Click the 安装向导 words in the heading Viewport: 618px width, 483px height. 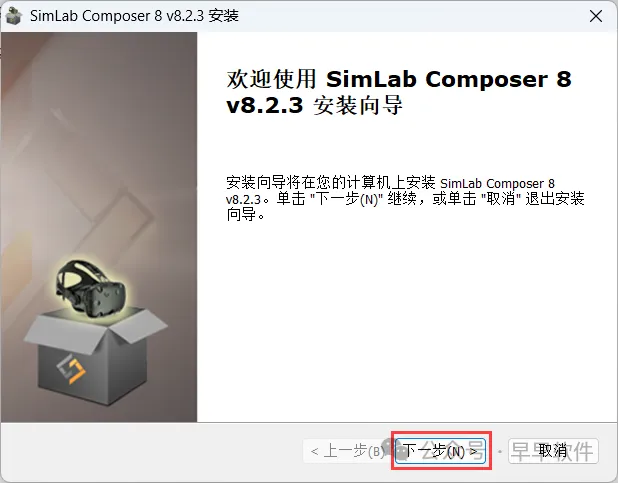tap(358, 105)
